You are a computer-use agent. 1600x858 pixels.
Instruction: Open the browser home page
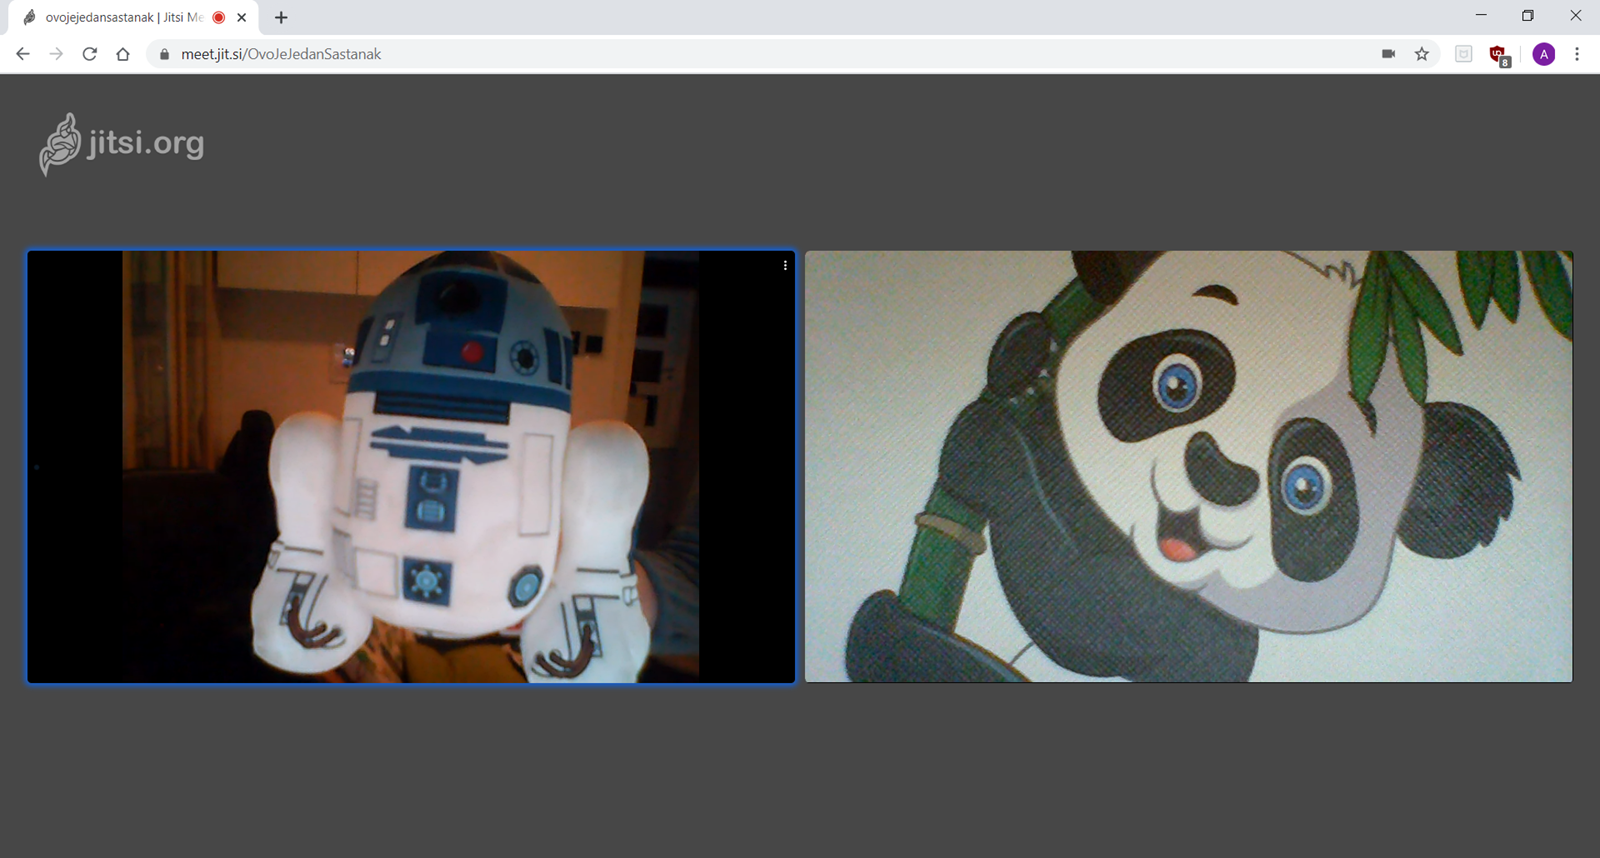click(123, 54)
